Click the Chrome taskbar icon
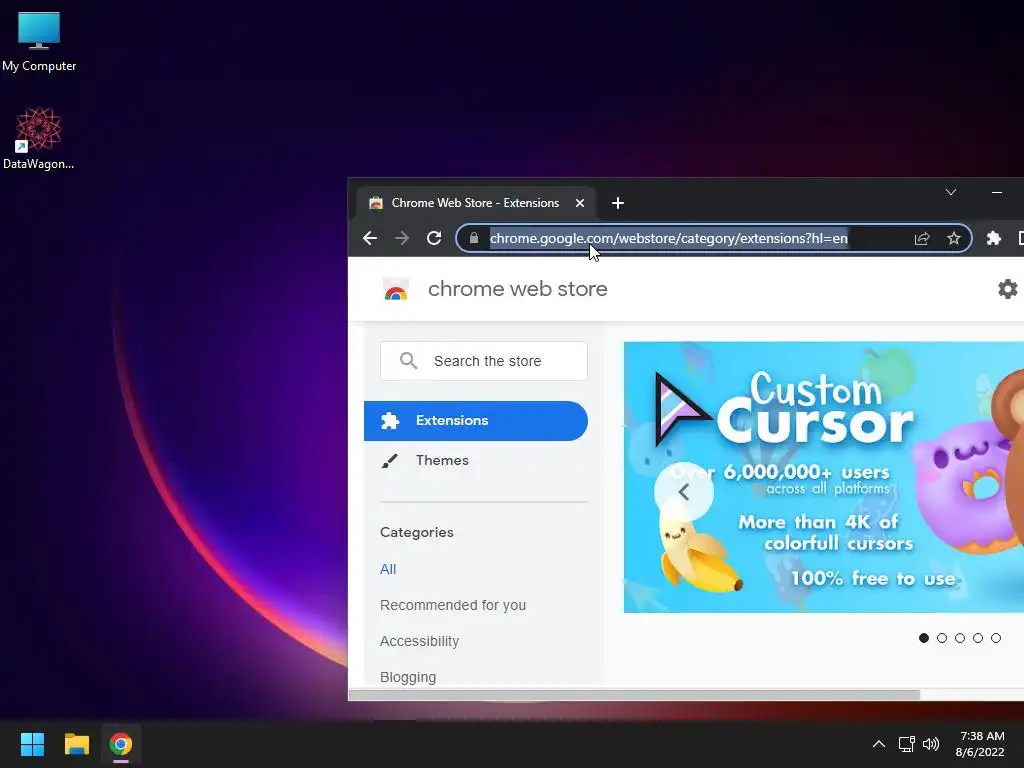The height and width of the screenshot is (768, 1024). pyautogui.click(x=121, y=744)
